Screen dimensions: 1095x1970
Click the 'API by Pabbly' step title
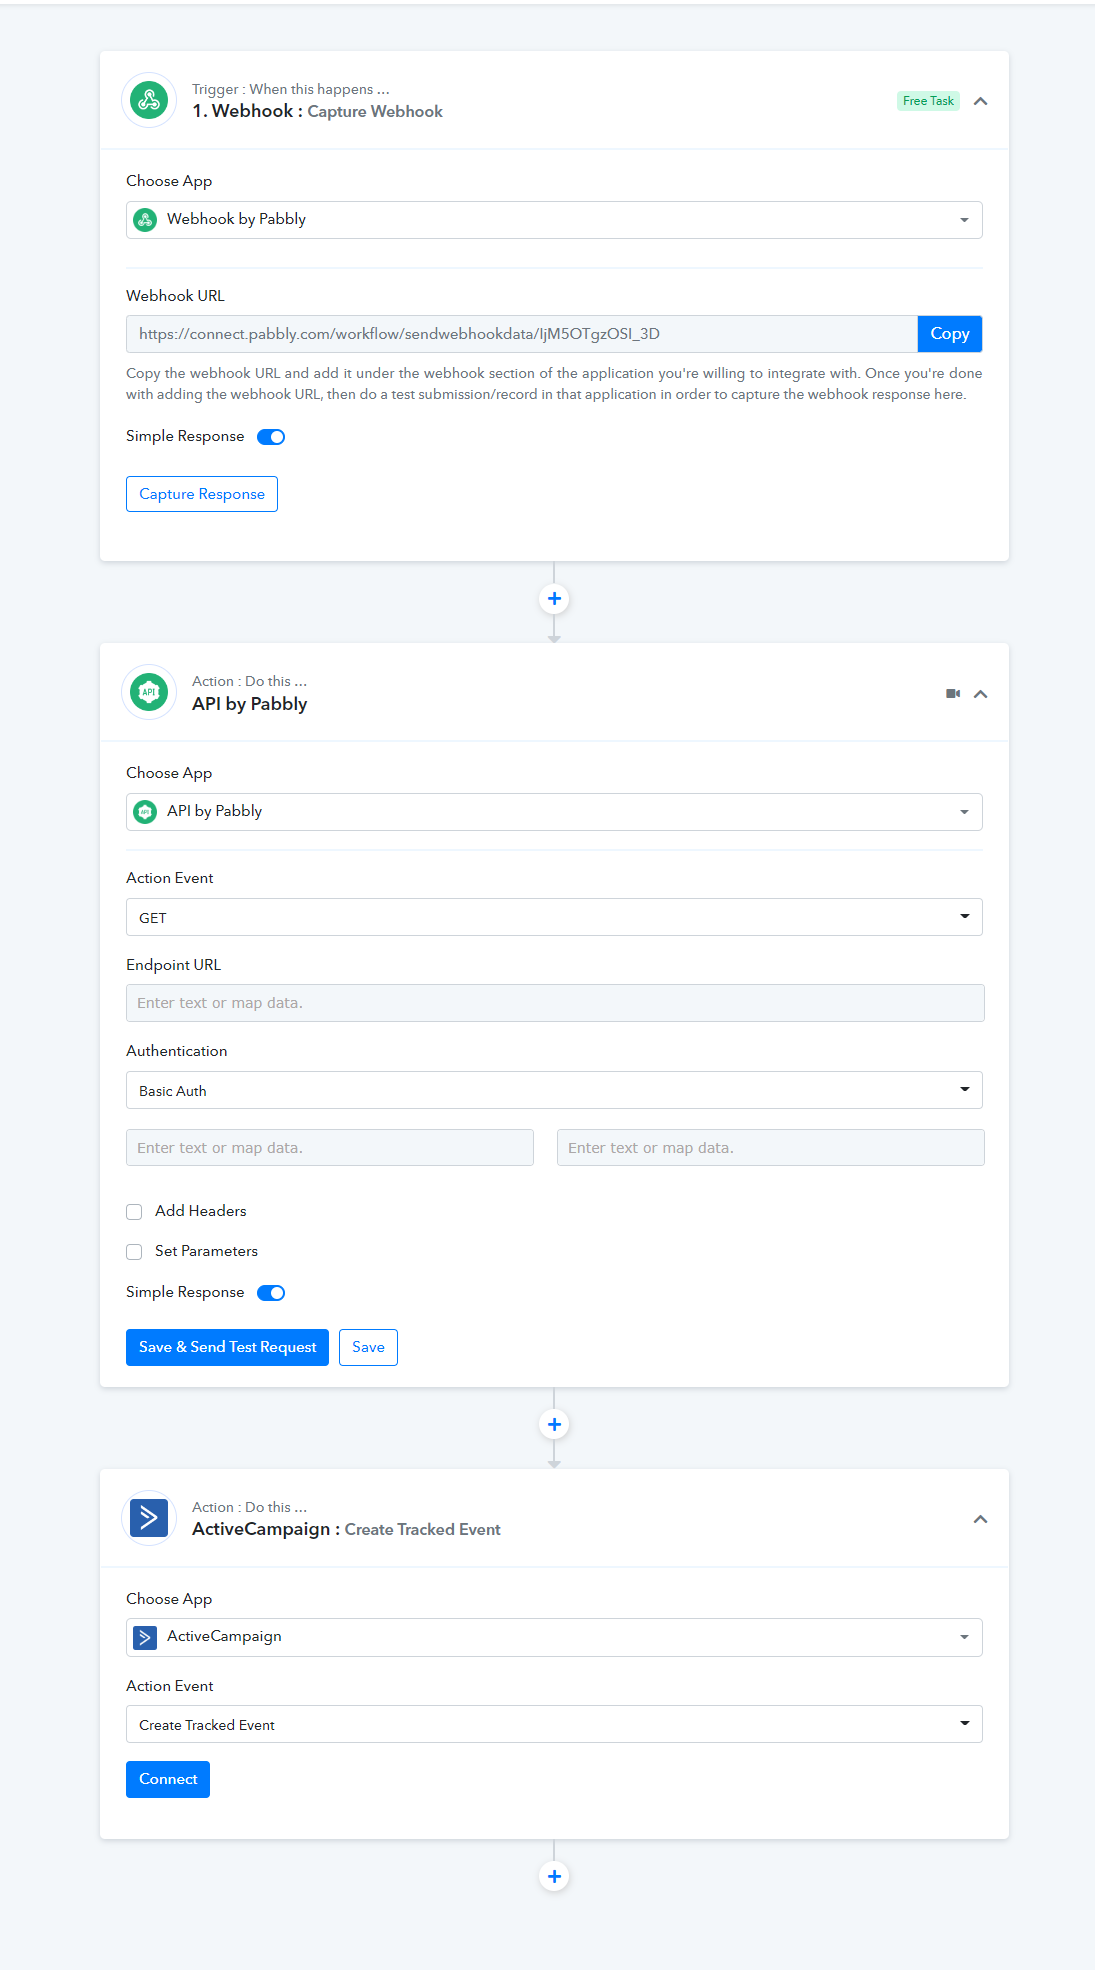[x=249, y=704]
